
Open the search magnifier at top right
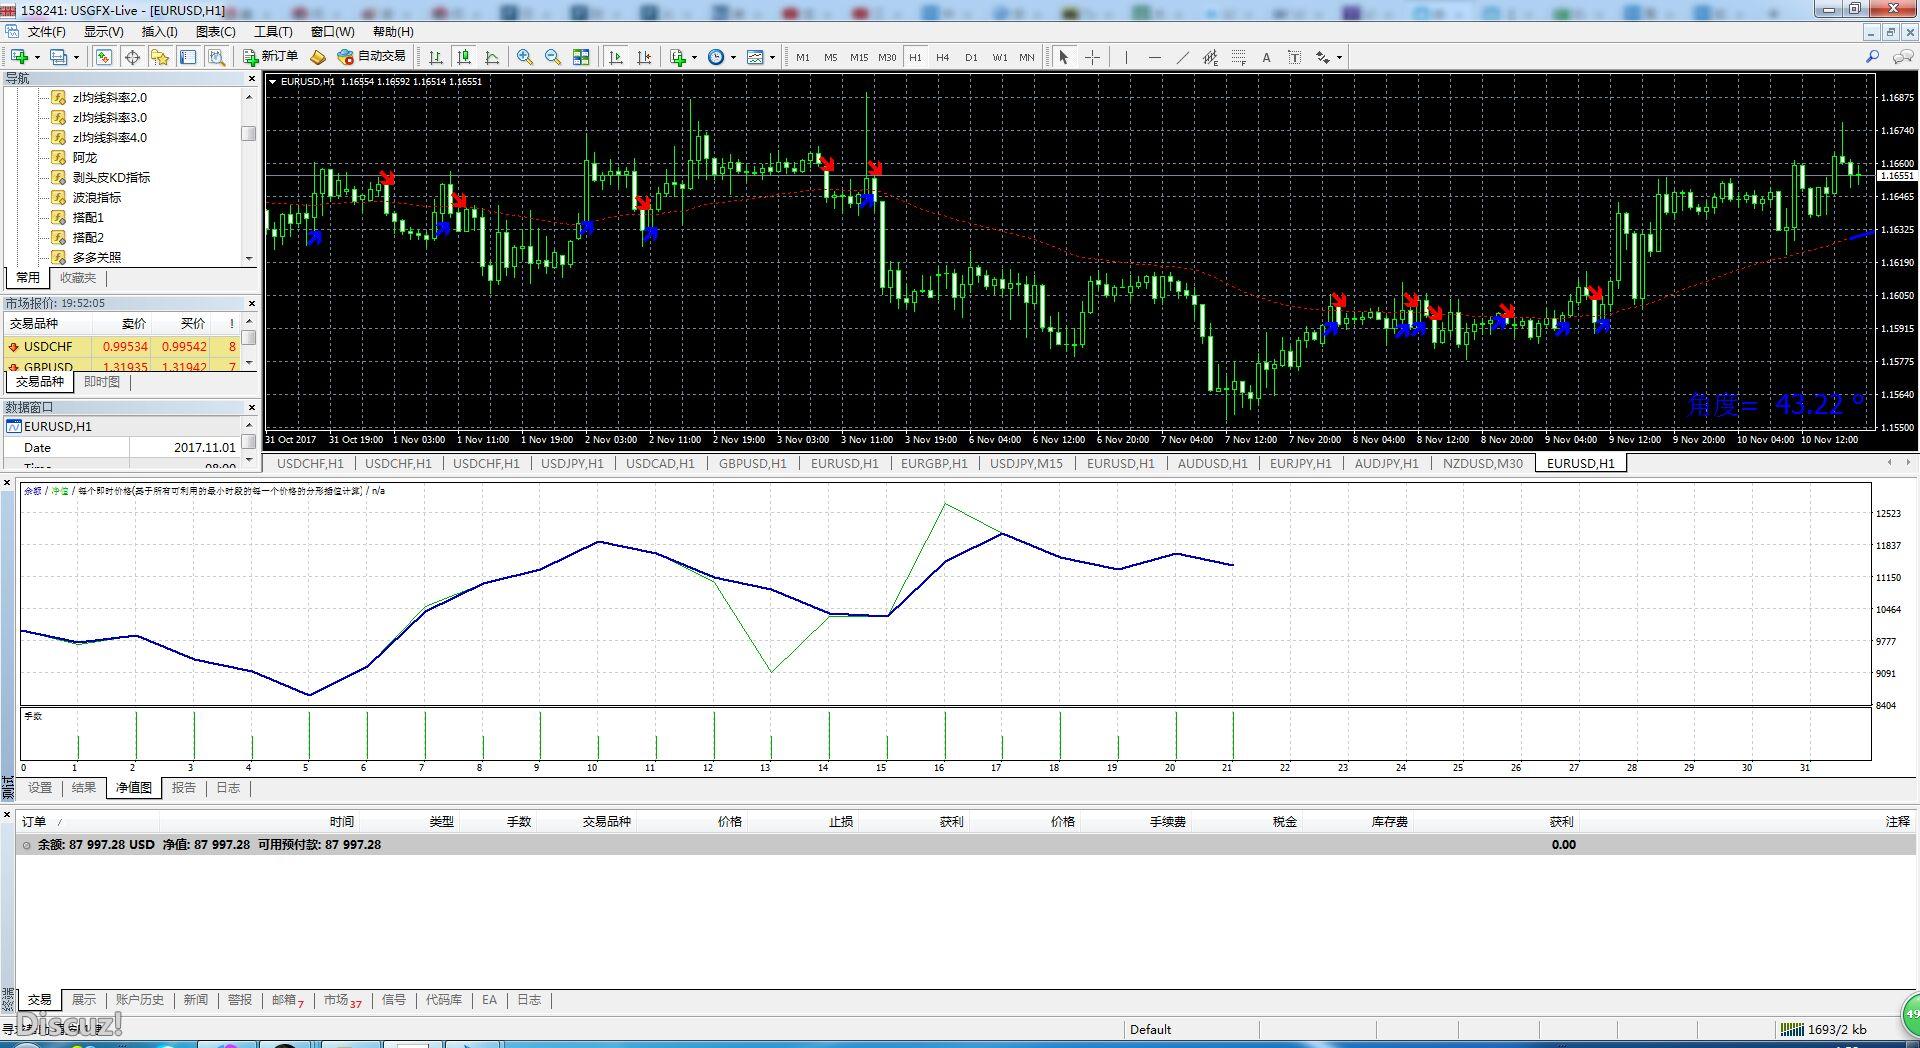click(1873, 57)
